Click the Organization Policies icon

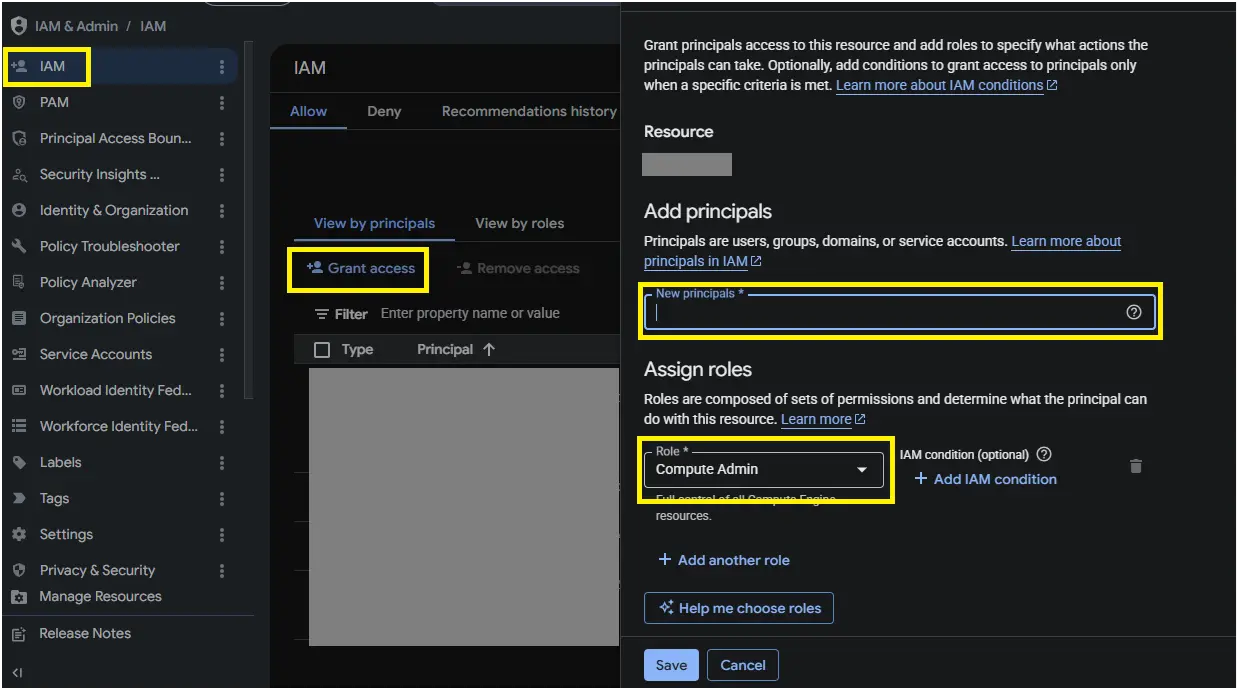pyautogui.click(x=18, y=318)
